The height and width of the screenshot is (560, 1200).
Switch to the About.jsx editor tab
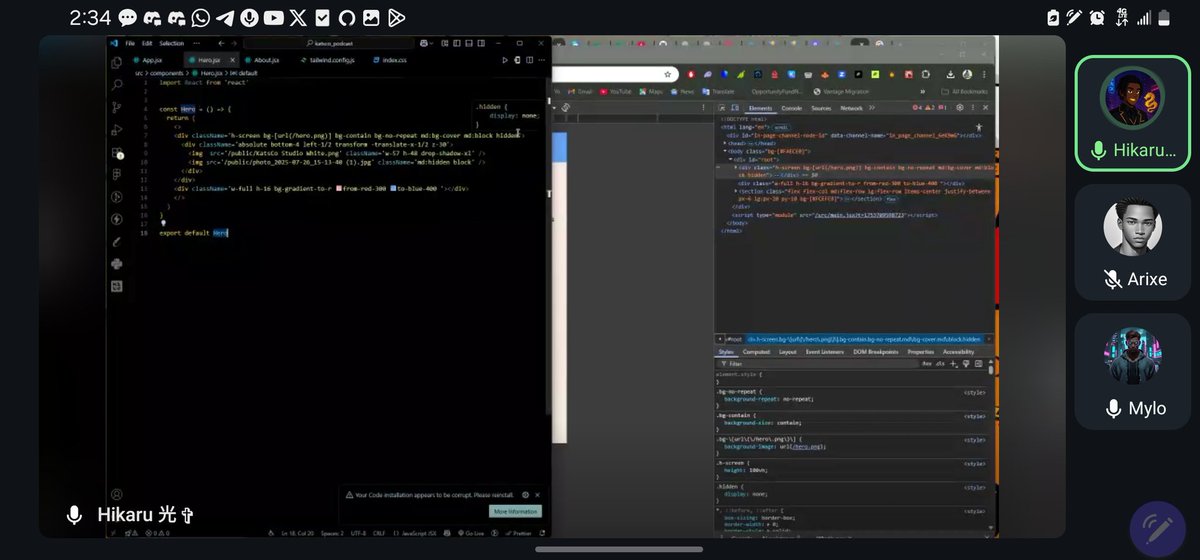tap(263, 60)
